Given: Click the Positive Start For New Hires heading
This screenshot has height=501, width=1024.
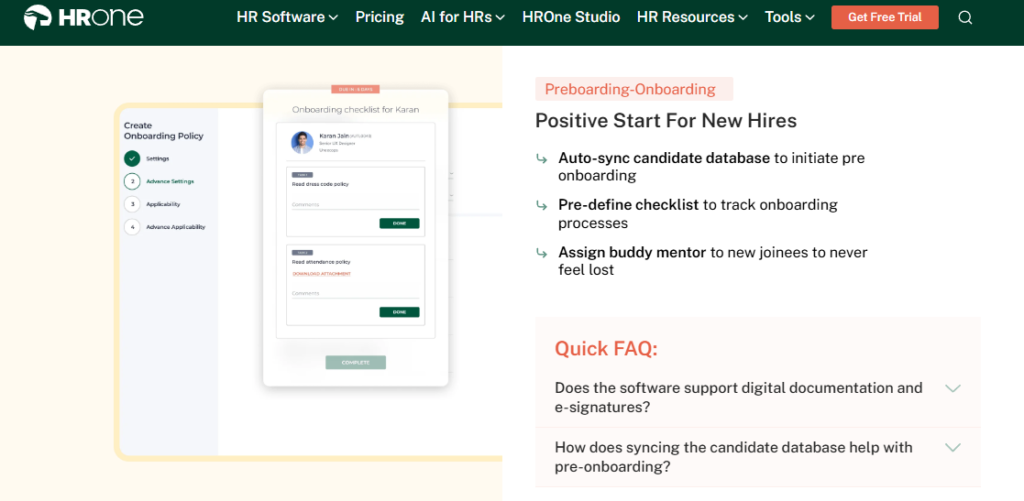Looking at the screenshot, I should (x=665, y=121).
